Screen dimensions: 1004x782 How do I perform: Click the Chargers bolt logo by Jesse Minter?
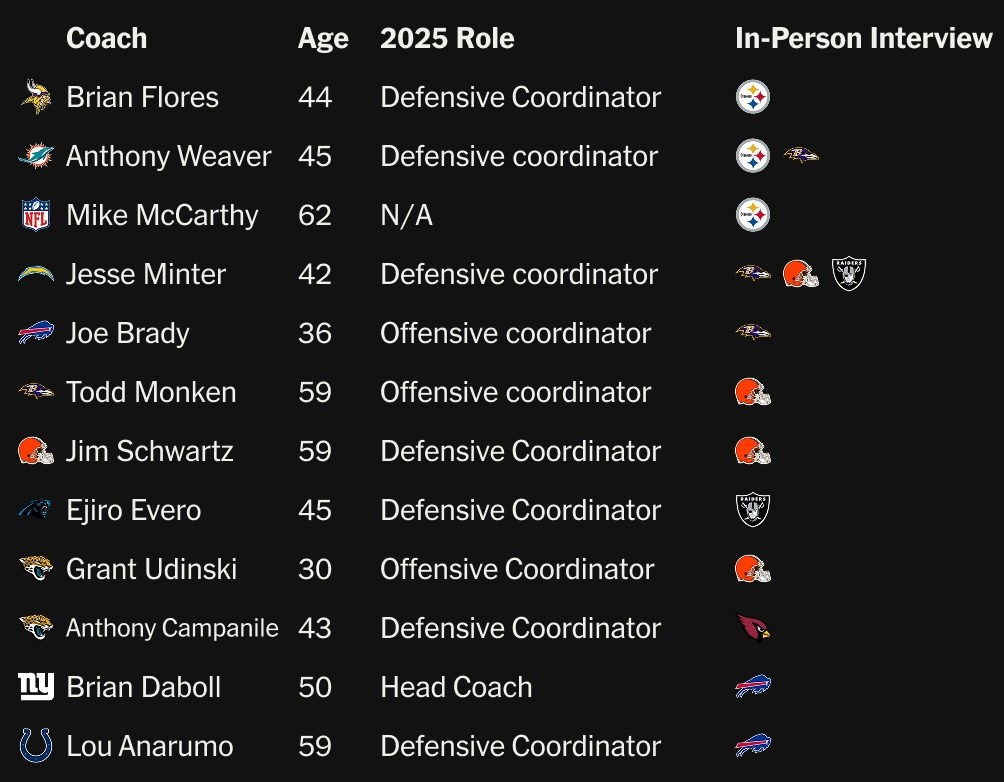tap(36, 274)
